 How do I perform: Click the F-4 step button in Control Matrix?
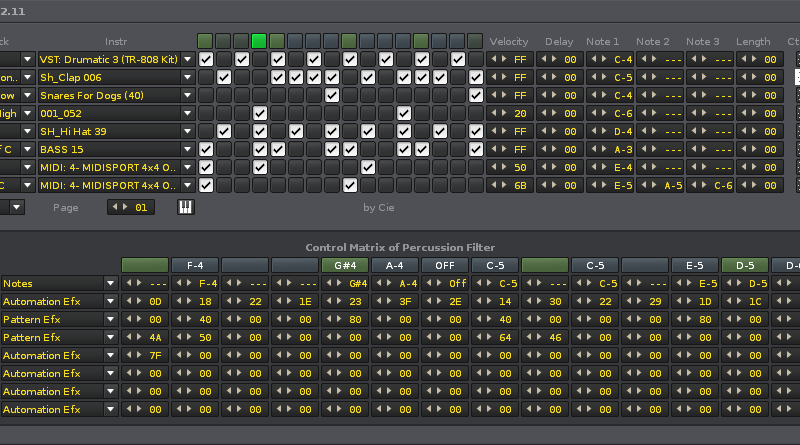tap(195, 266)
